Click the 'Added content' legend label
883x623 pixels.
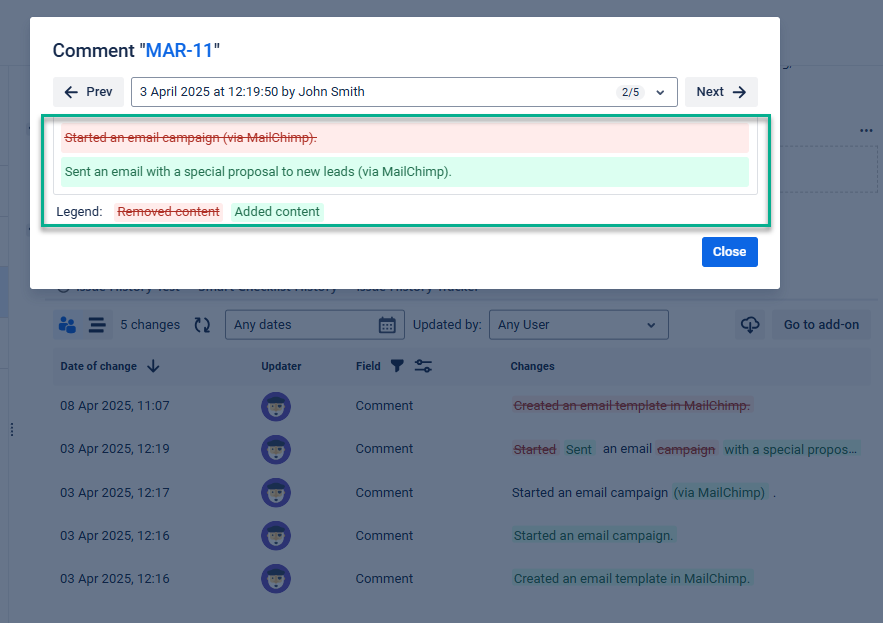tap(277, 212)
